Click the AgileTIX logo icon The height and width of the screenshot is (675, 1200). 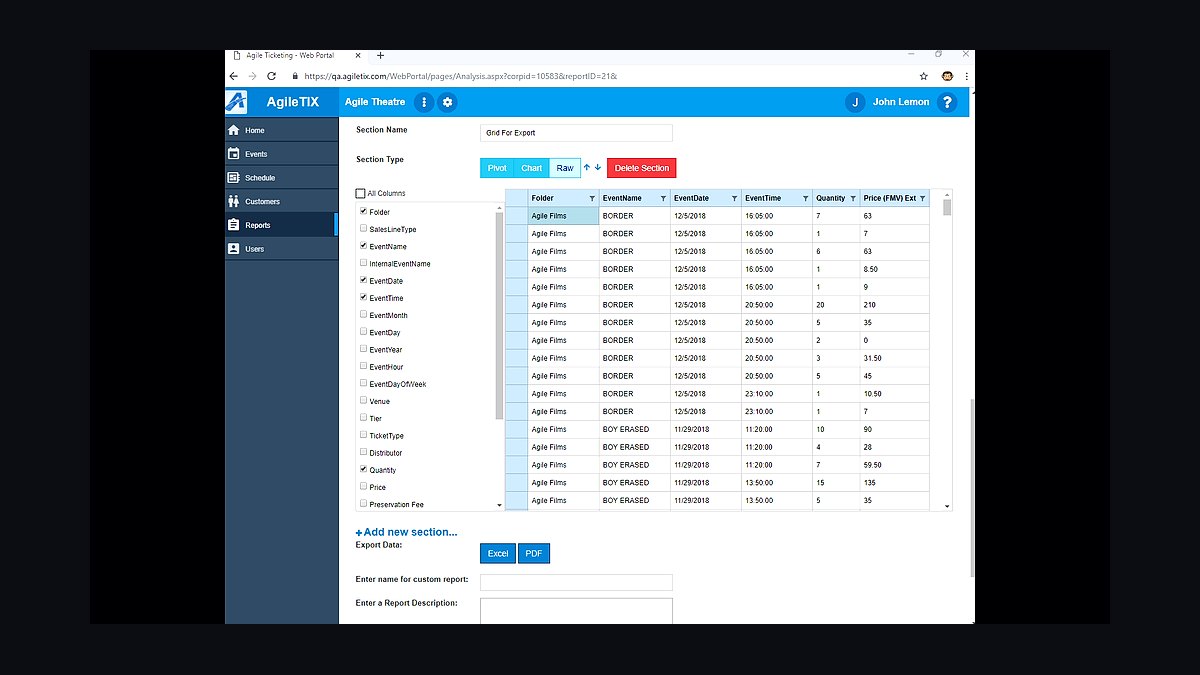click(x=236, y=102)
